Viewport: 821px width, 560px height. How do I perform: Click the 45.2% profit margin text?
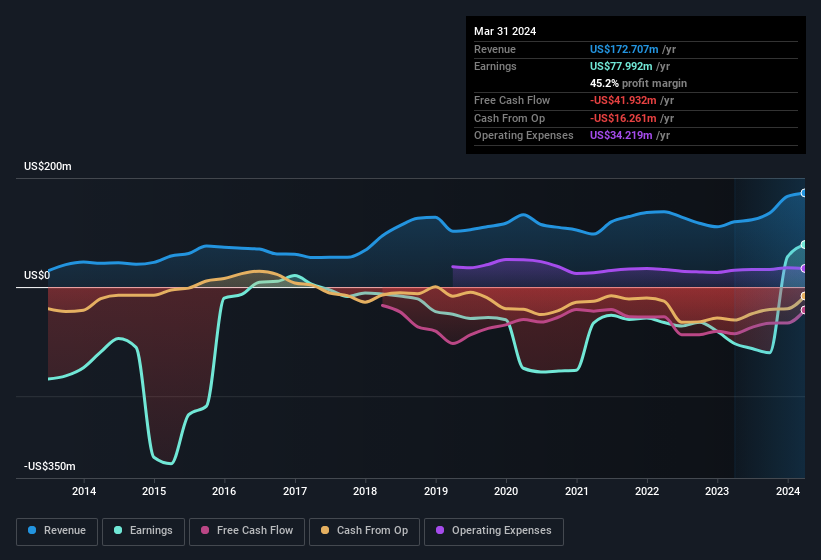[638, 83]
